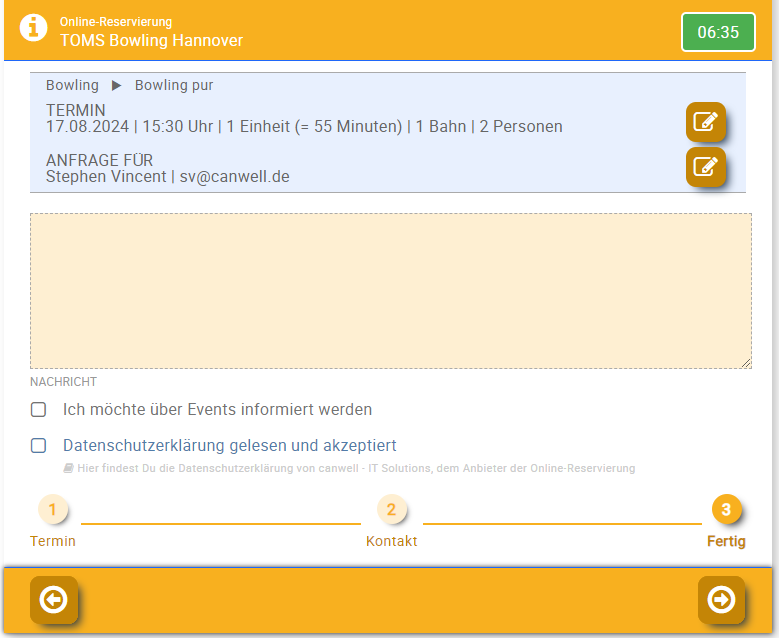Image resolution: width=779 pixels, height=638 pixels.
Task: Jump to step 2 circle
Action: click(391, 510)
